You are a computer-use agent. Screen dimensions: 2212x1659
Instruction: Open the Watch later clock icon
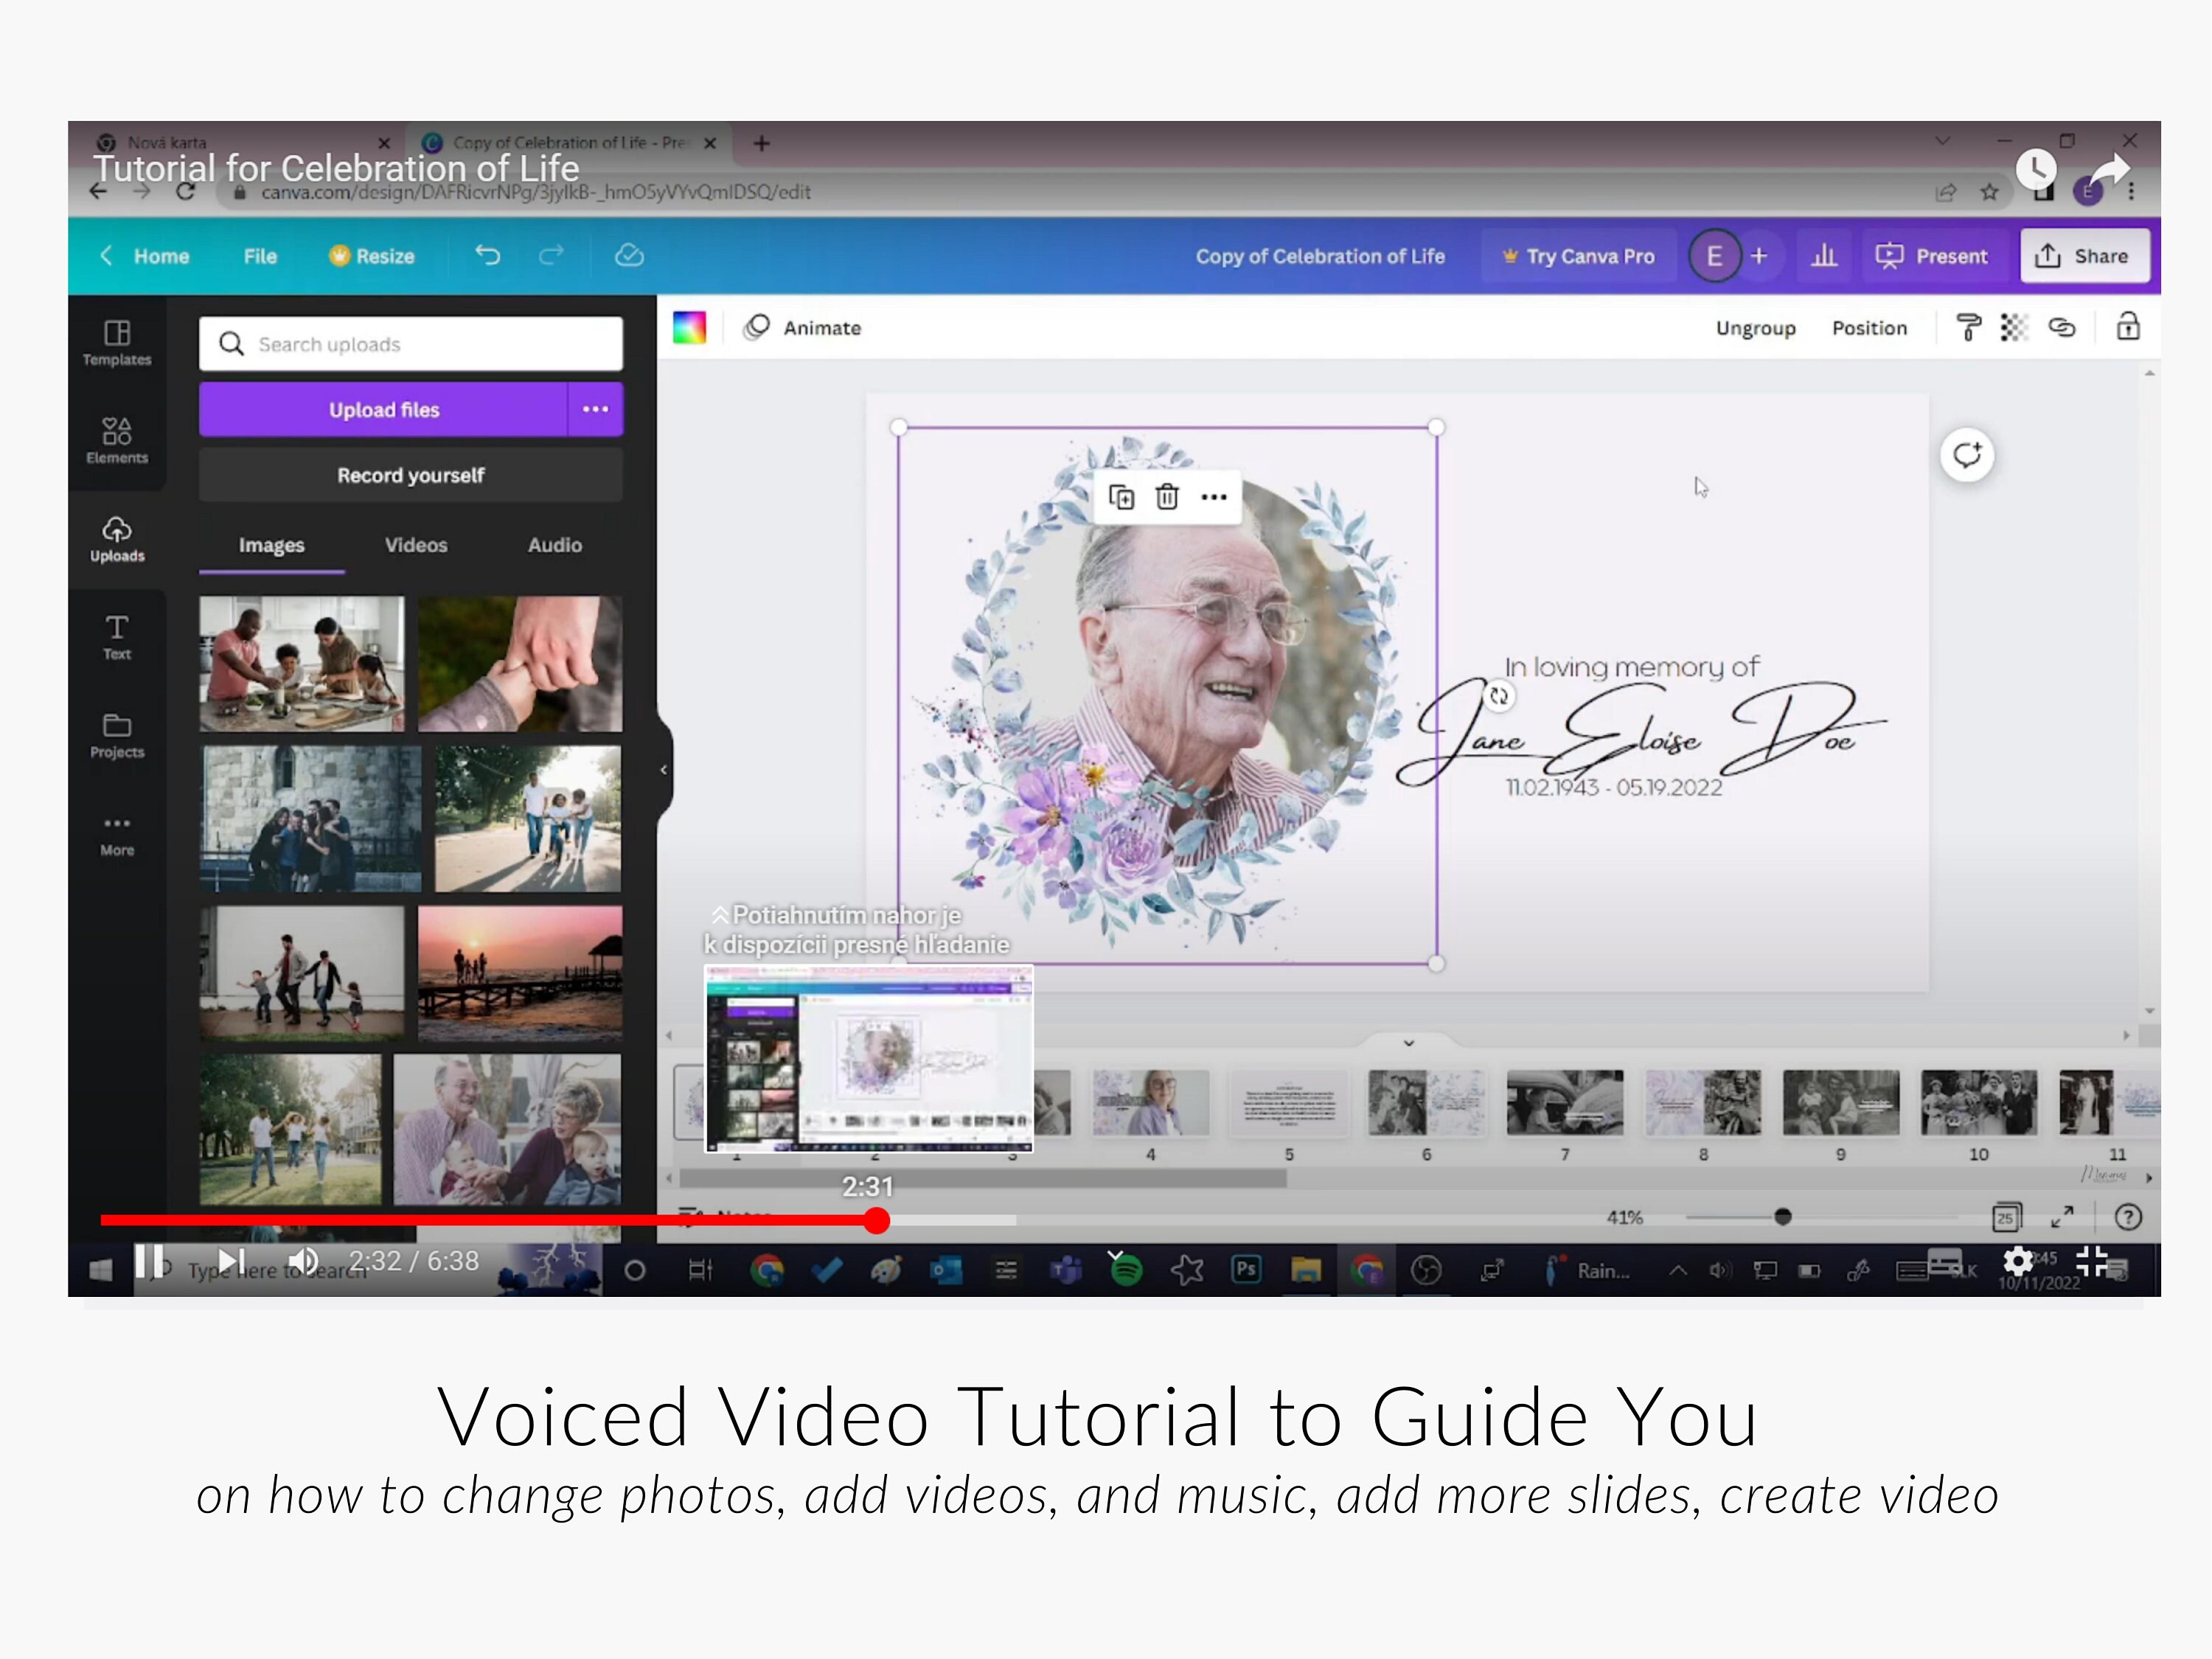(2036, 168)
